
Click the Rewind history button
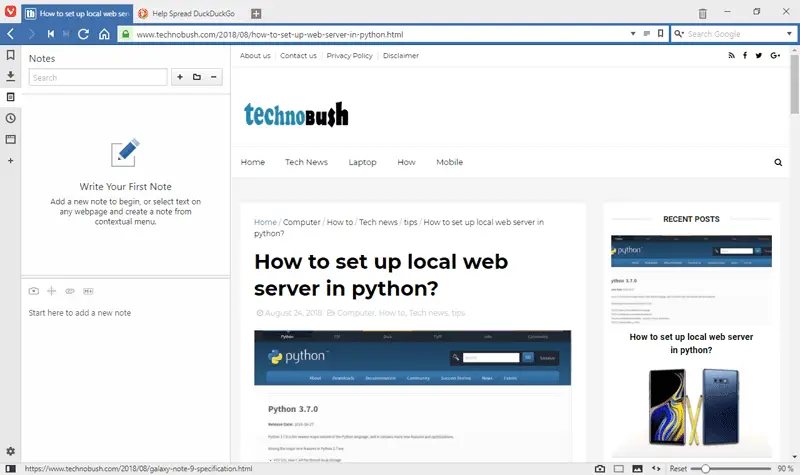point(51,34)
